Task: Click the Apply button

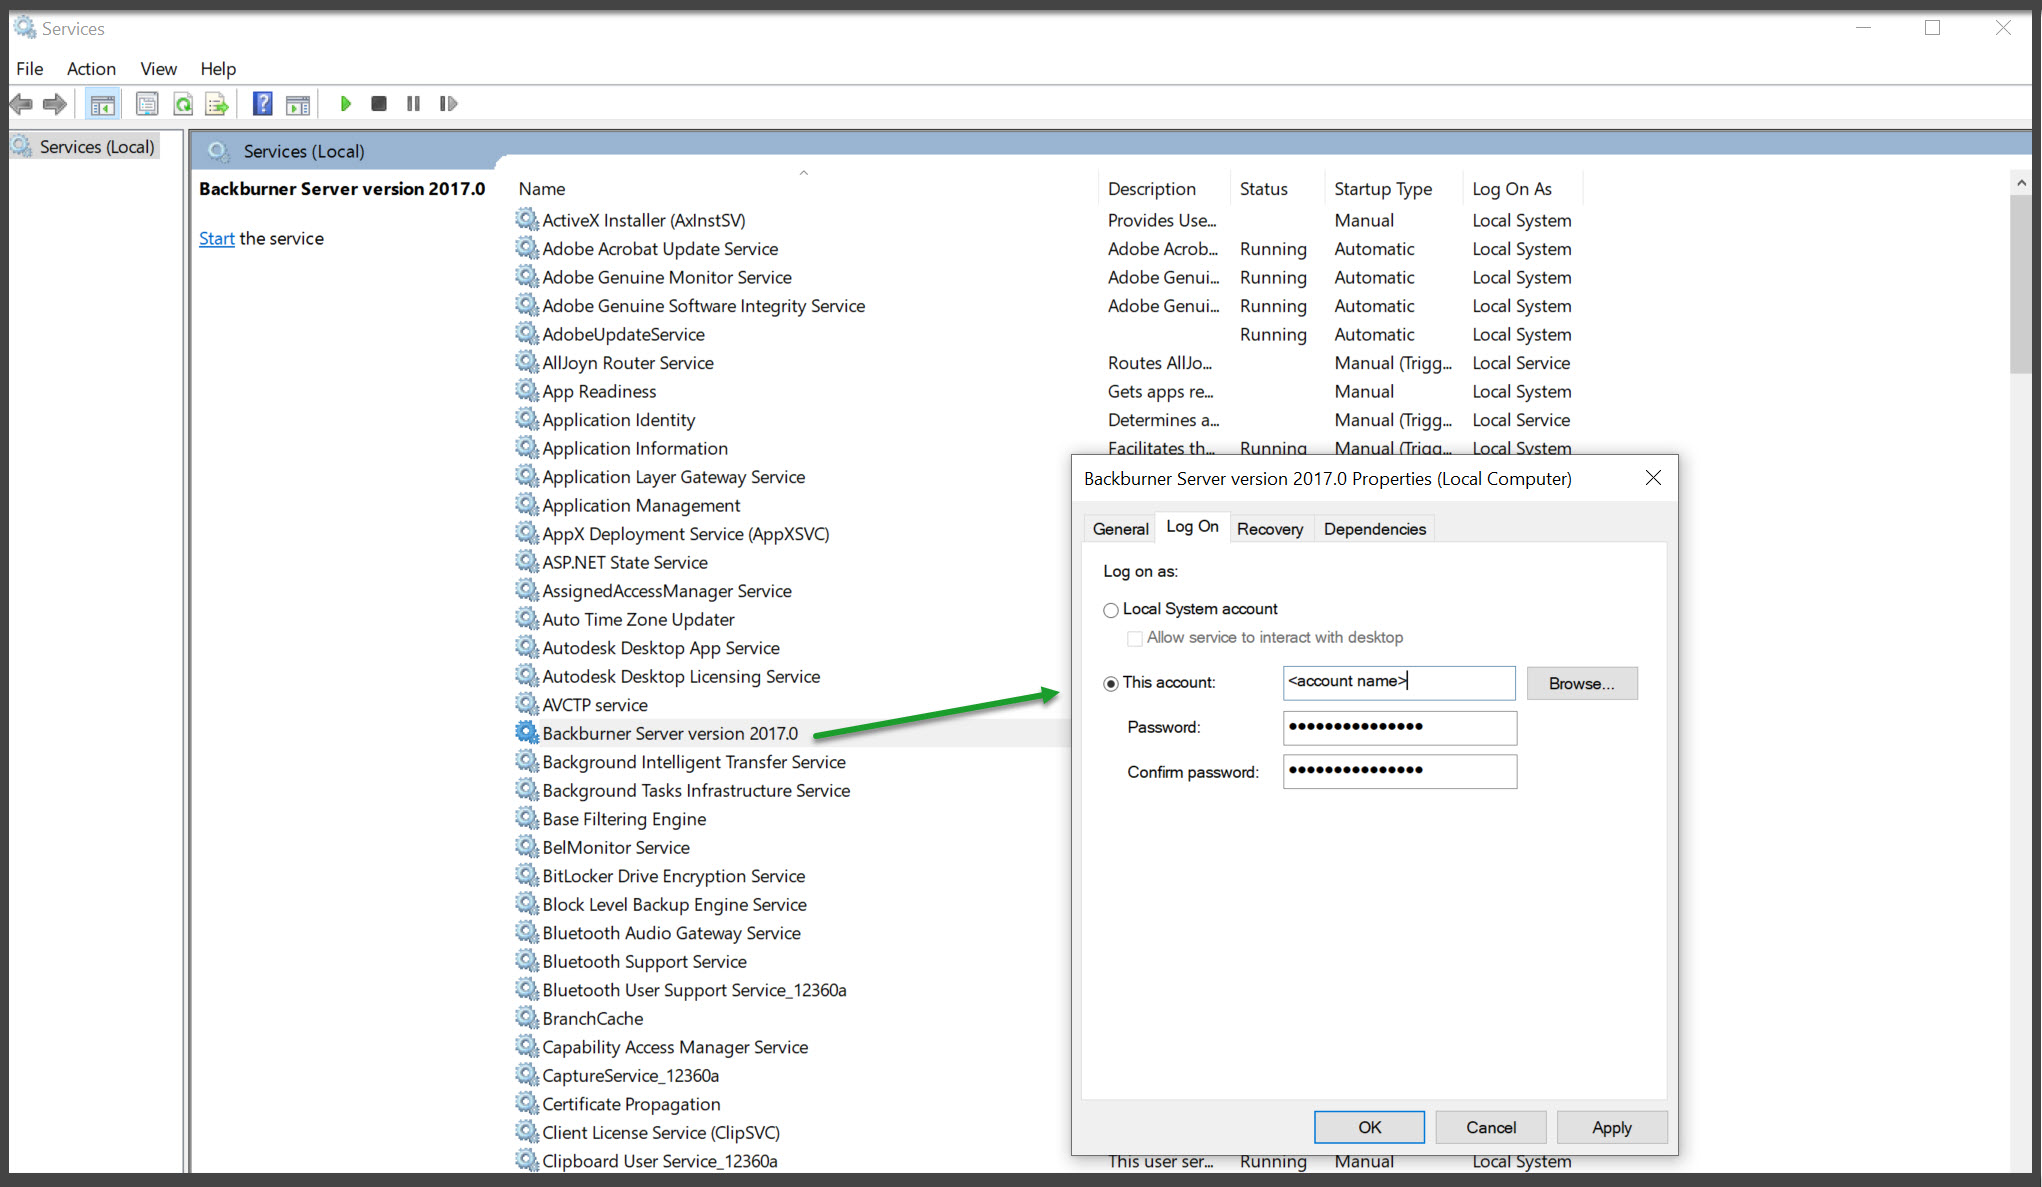Action: (1612, 1127)
